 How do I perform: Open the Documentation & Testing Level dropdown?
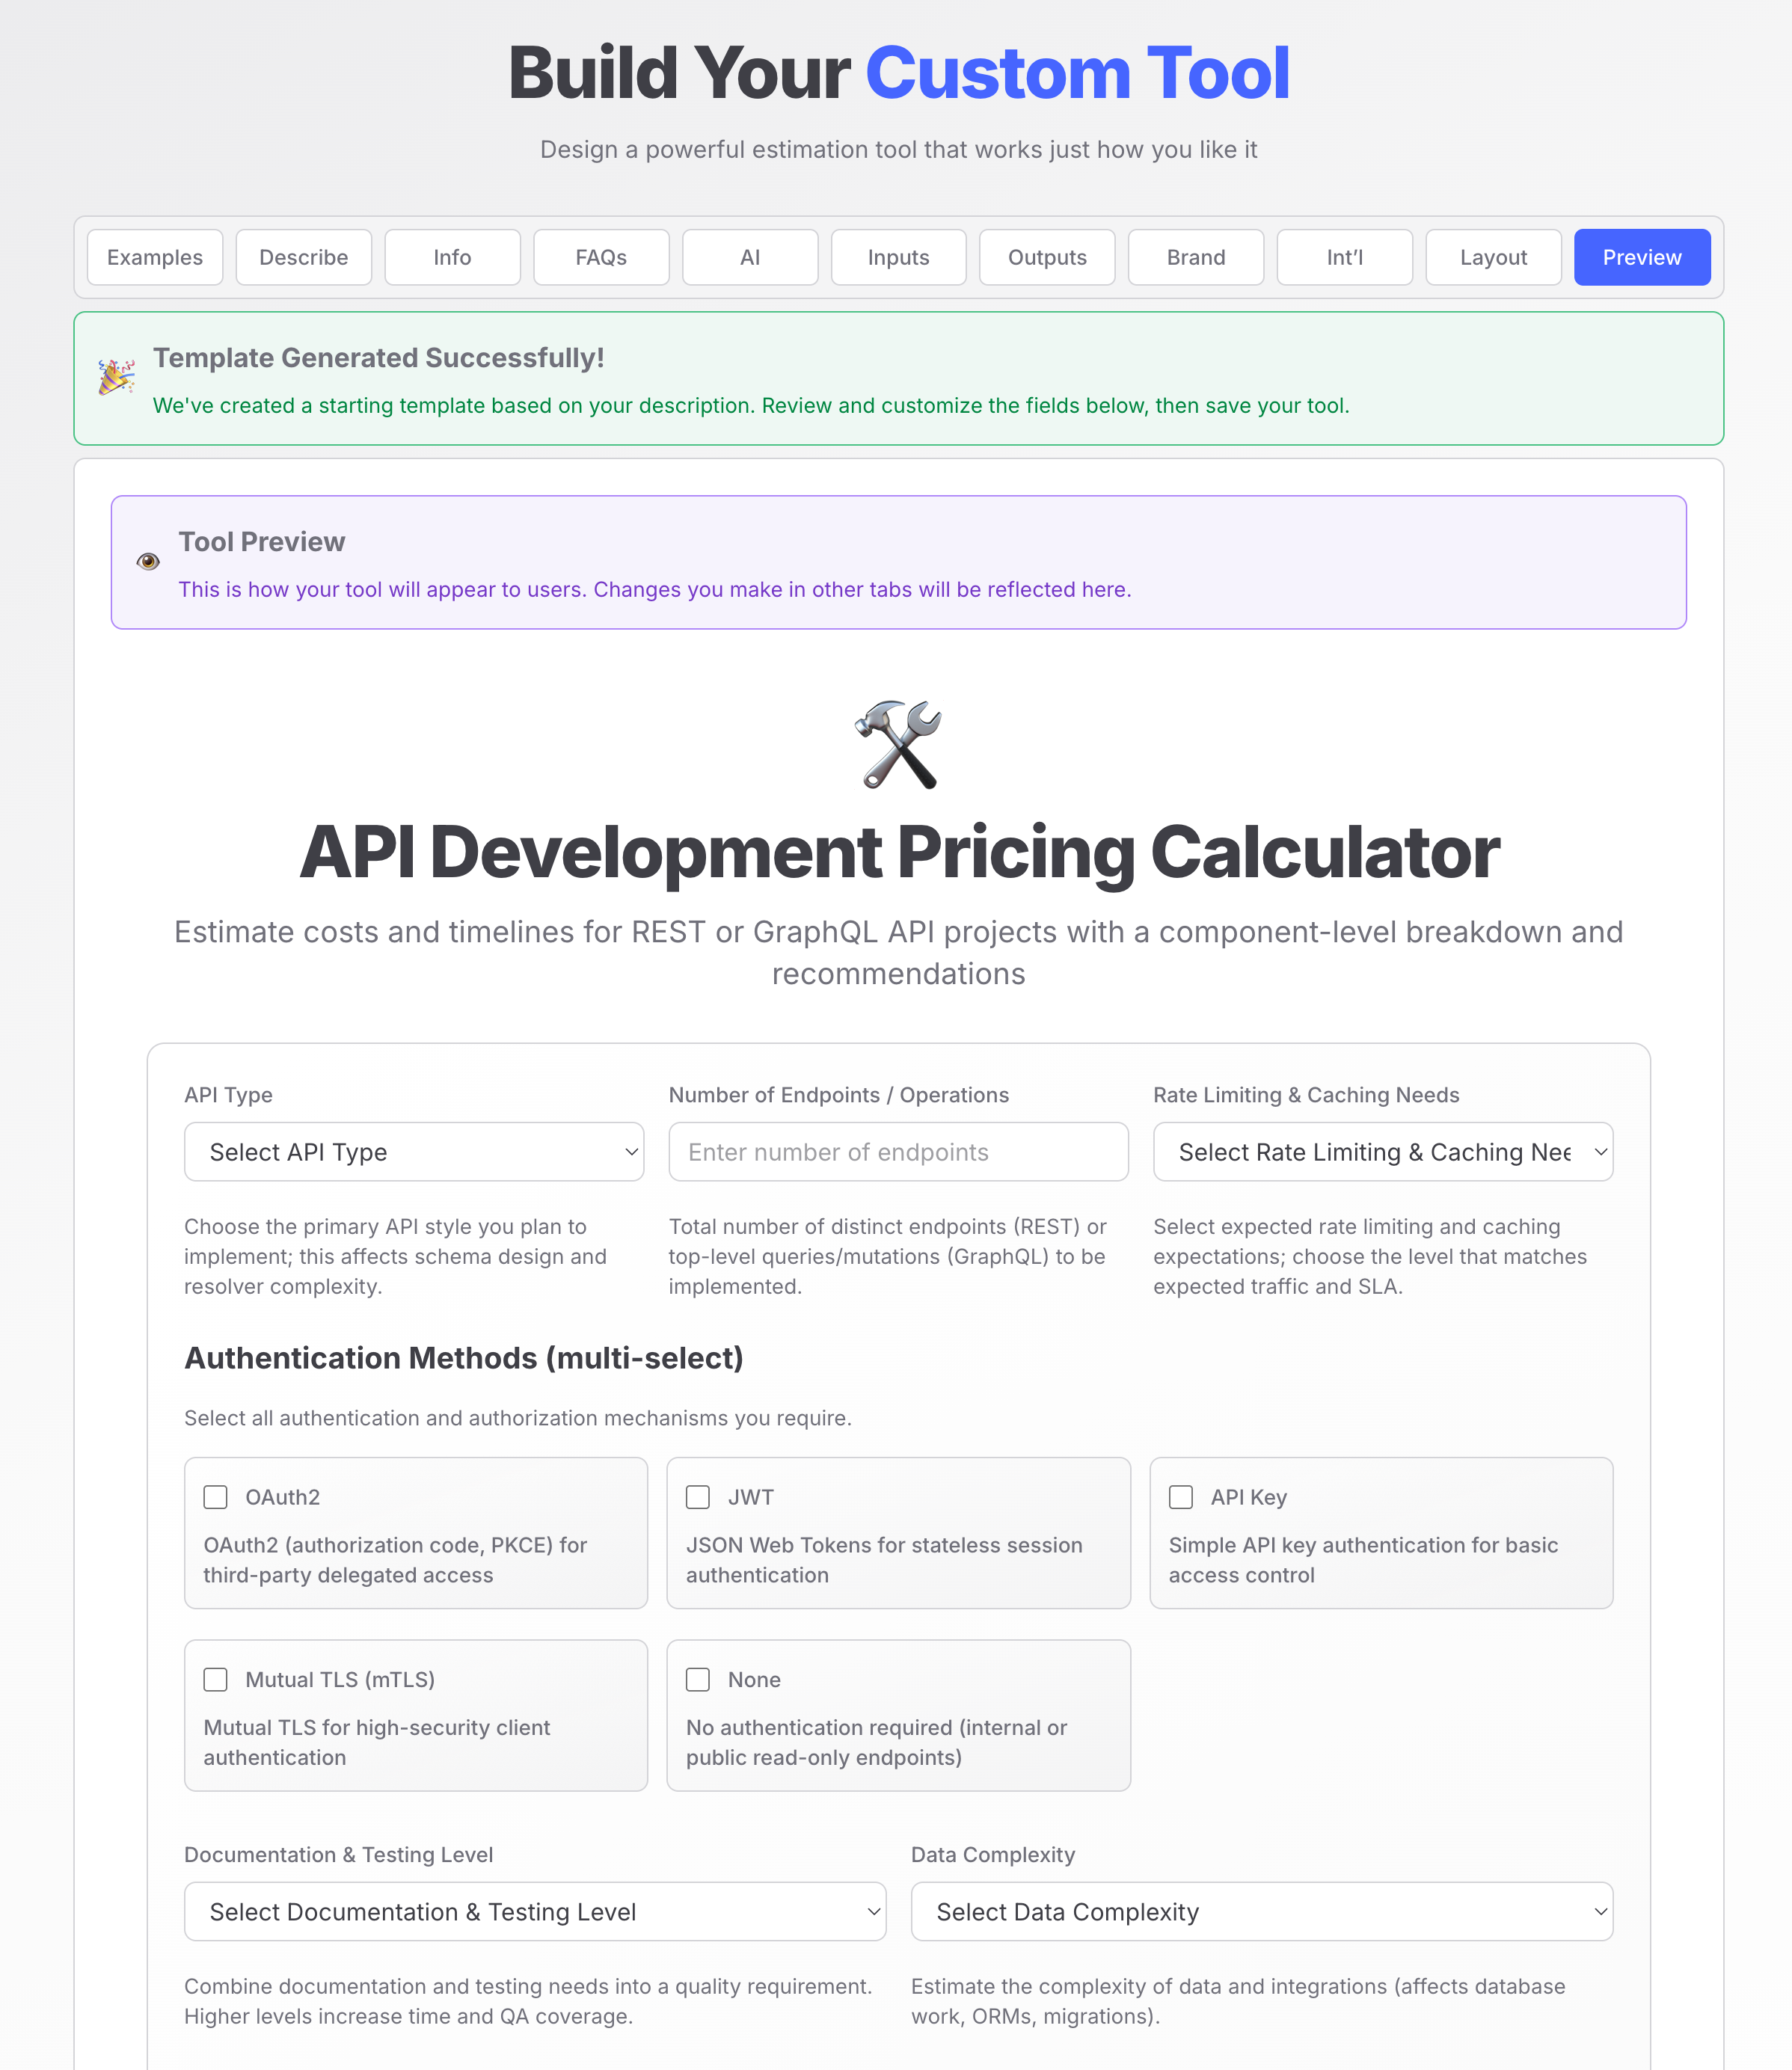pos(535,1911)
